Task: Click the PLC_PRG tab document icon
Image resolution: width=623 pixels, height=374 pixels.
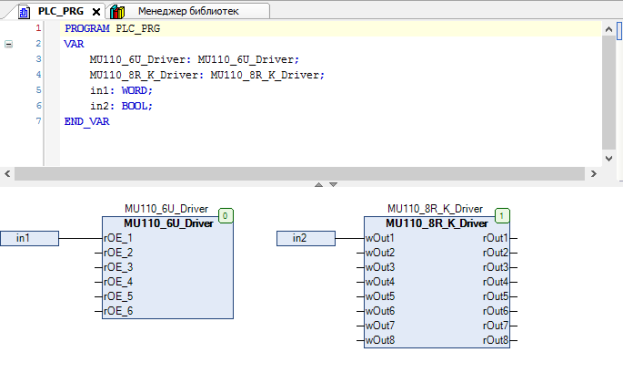Action: pos(24,12)
